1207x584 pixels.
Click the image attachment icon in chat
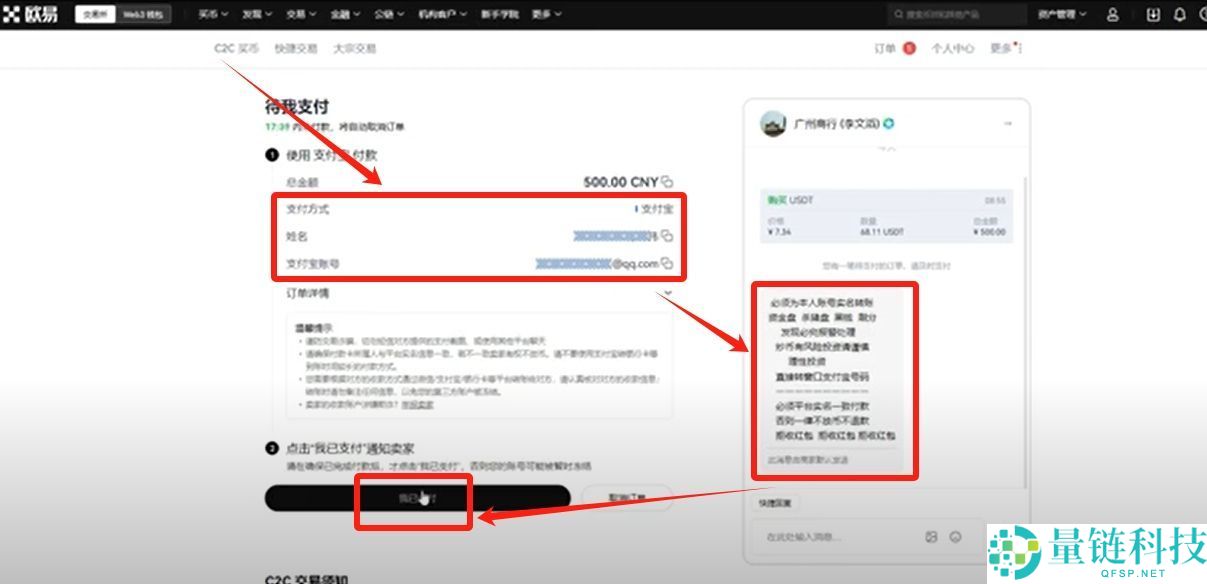tap(931, 537)
